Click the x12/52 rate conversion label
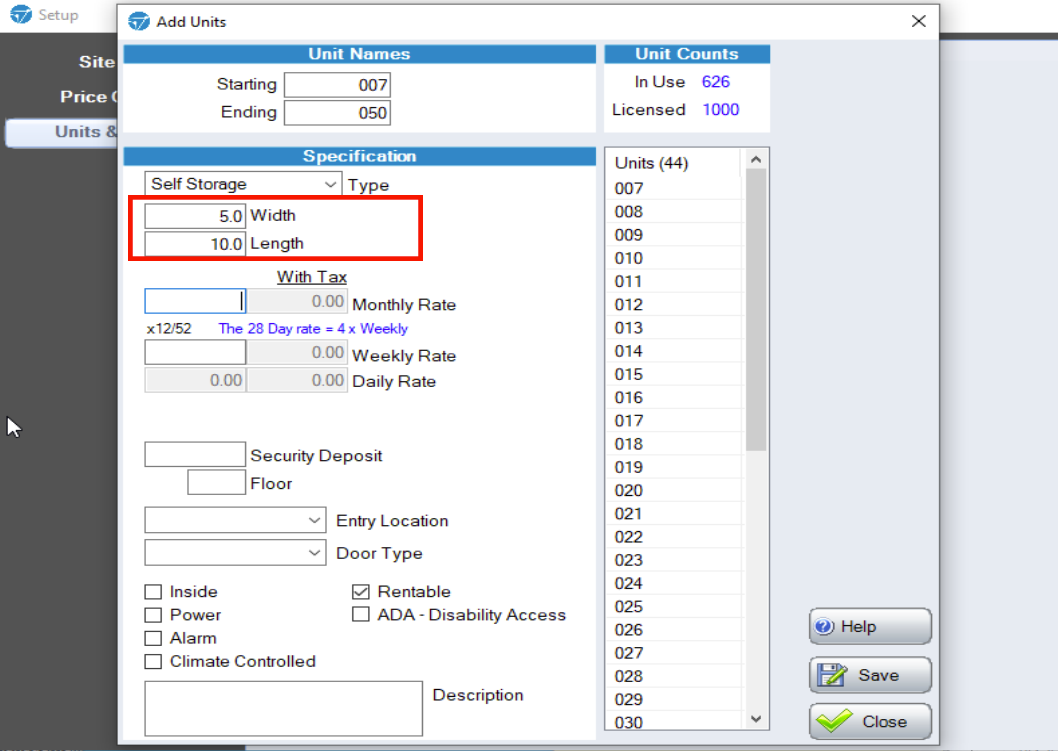 coord(169,329)
